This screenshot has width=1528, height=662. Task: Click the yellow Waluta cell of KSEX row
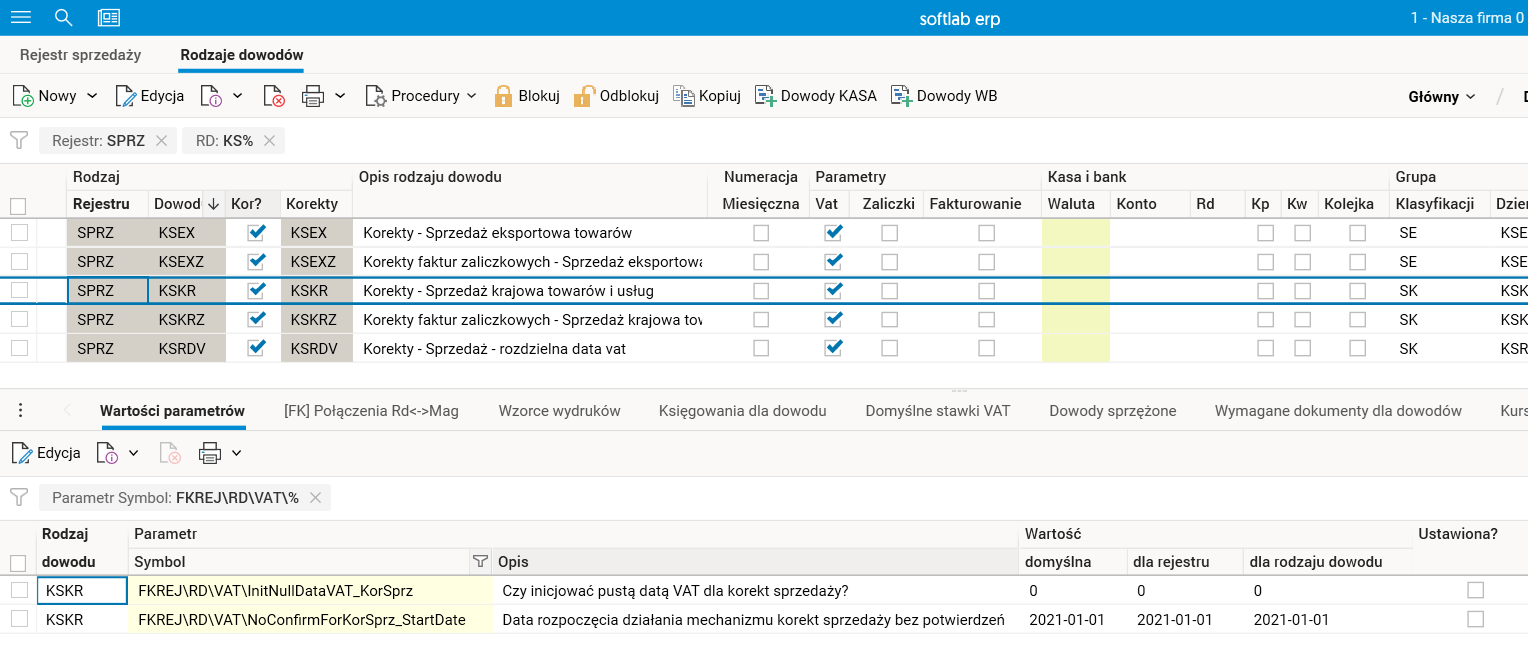(1075, 233)
